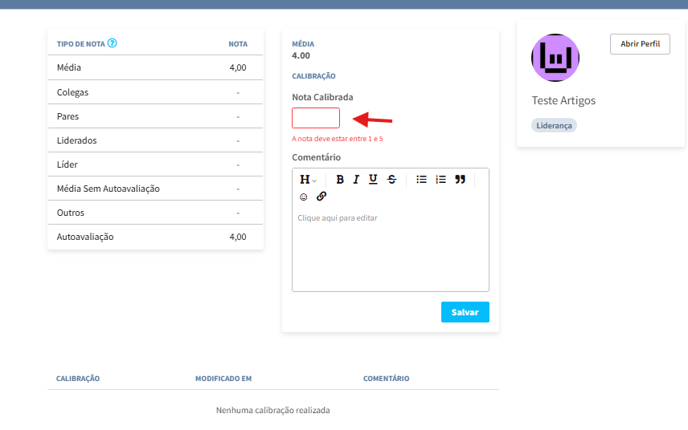The height and width of the screenshot is (430, 688).
Task: Click the 4.00 value under MÉDIA
Action: [x=301, y=56]
